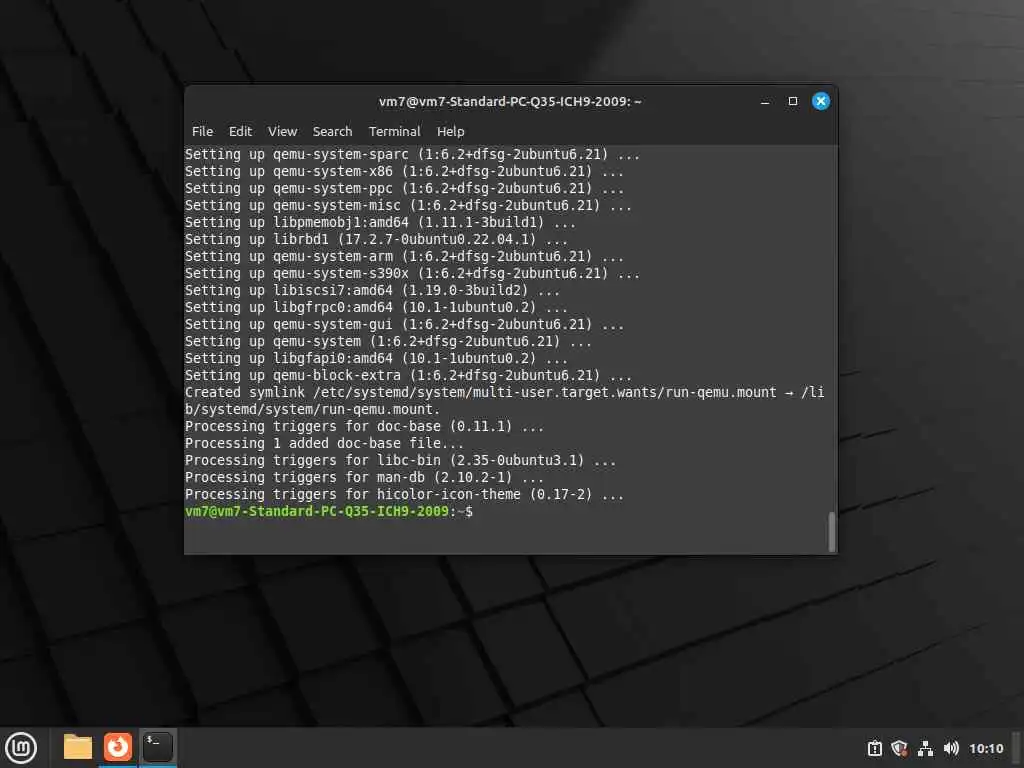Click the 'Setting up qemu-system-gui' line
Screen dimensions: 1024x768
pos(404,325)
